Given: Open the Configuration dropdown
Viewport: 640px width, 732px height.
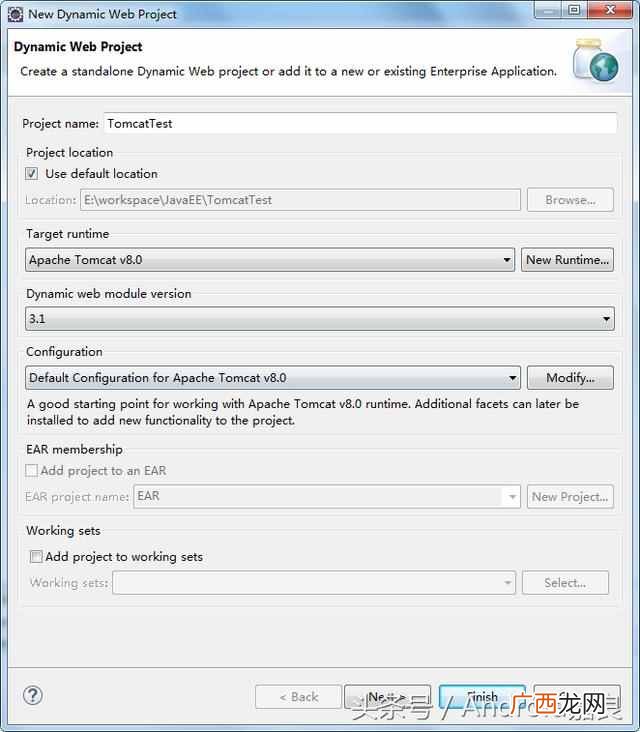Looking at the screenshot, I should click(x=273, y=377).
